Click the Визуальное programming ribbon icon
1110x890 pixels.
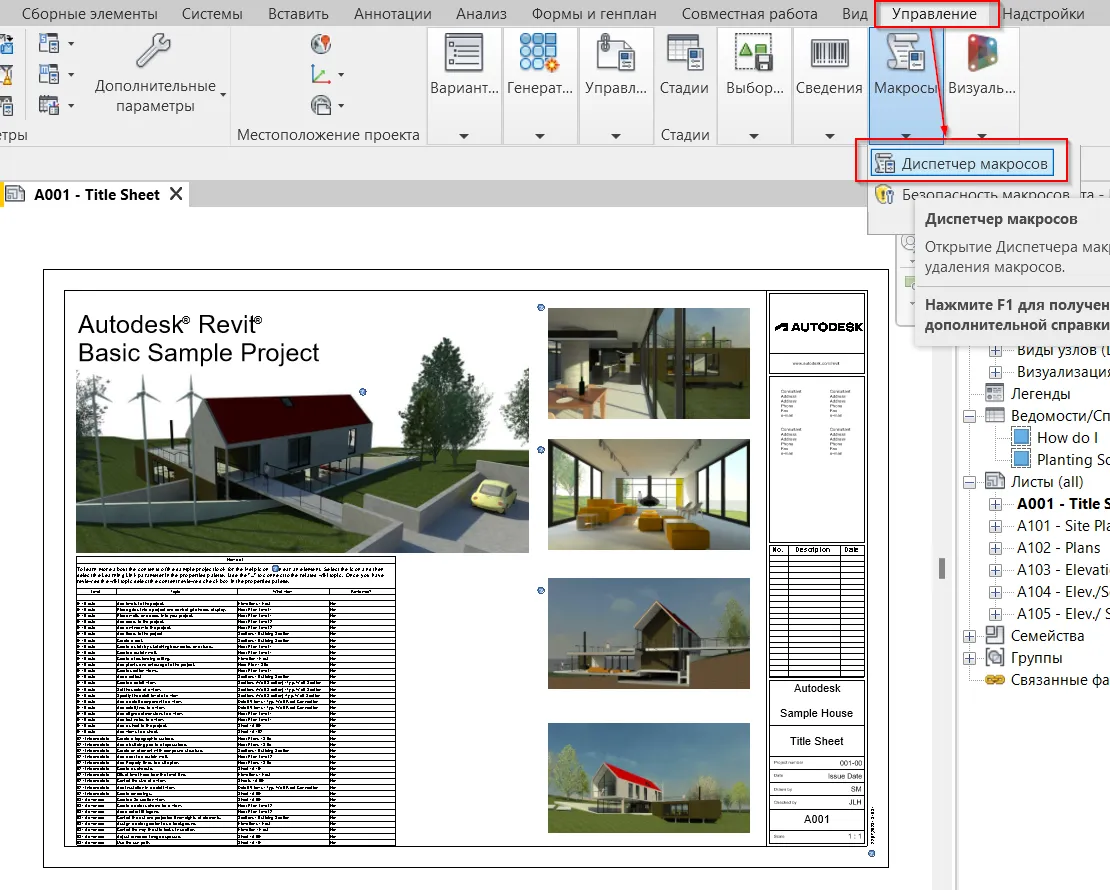point(982,52)
